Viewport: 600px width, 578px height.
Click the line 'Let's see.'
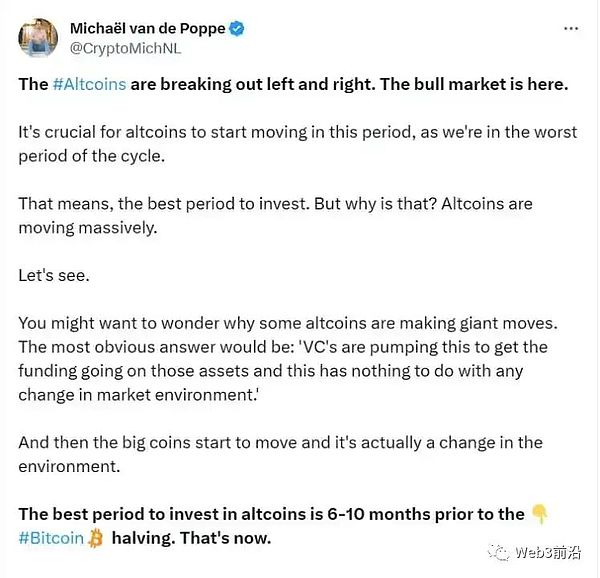click(54, 274)
